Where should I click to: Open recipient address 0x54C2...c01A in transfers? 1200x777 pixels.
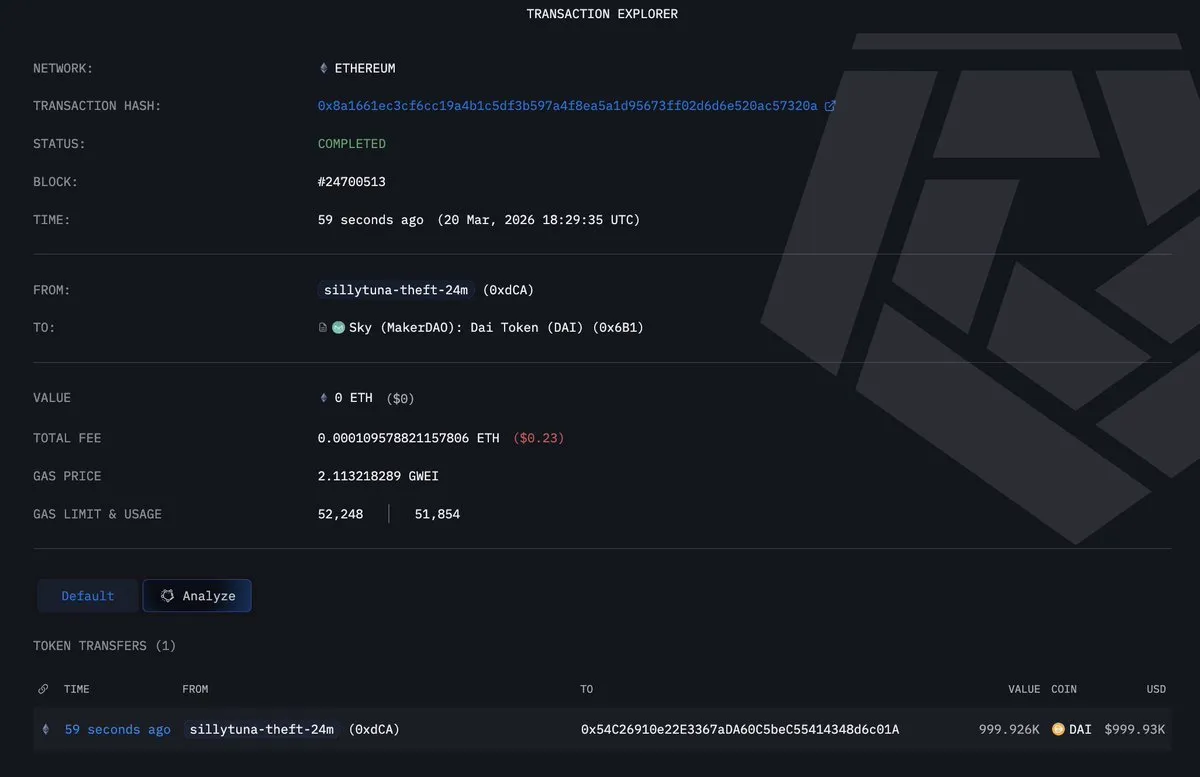point(739,730)
